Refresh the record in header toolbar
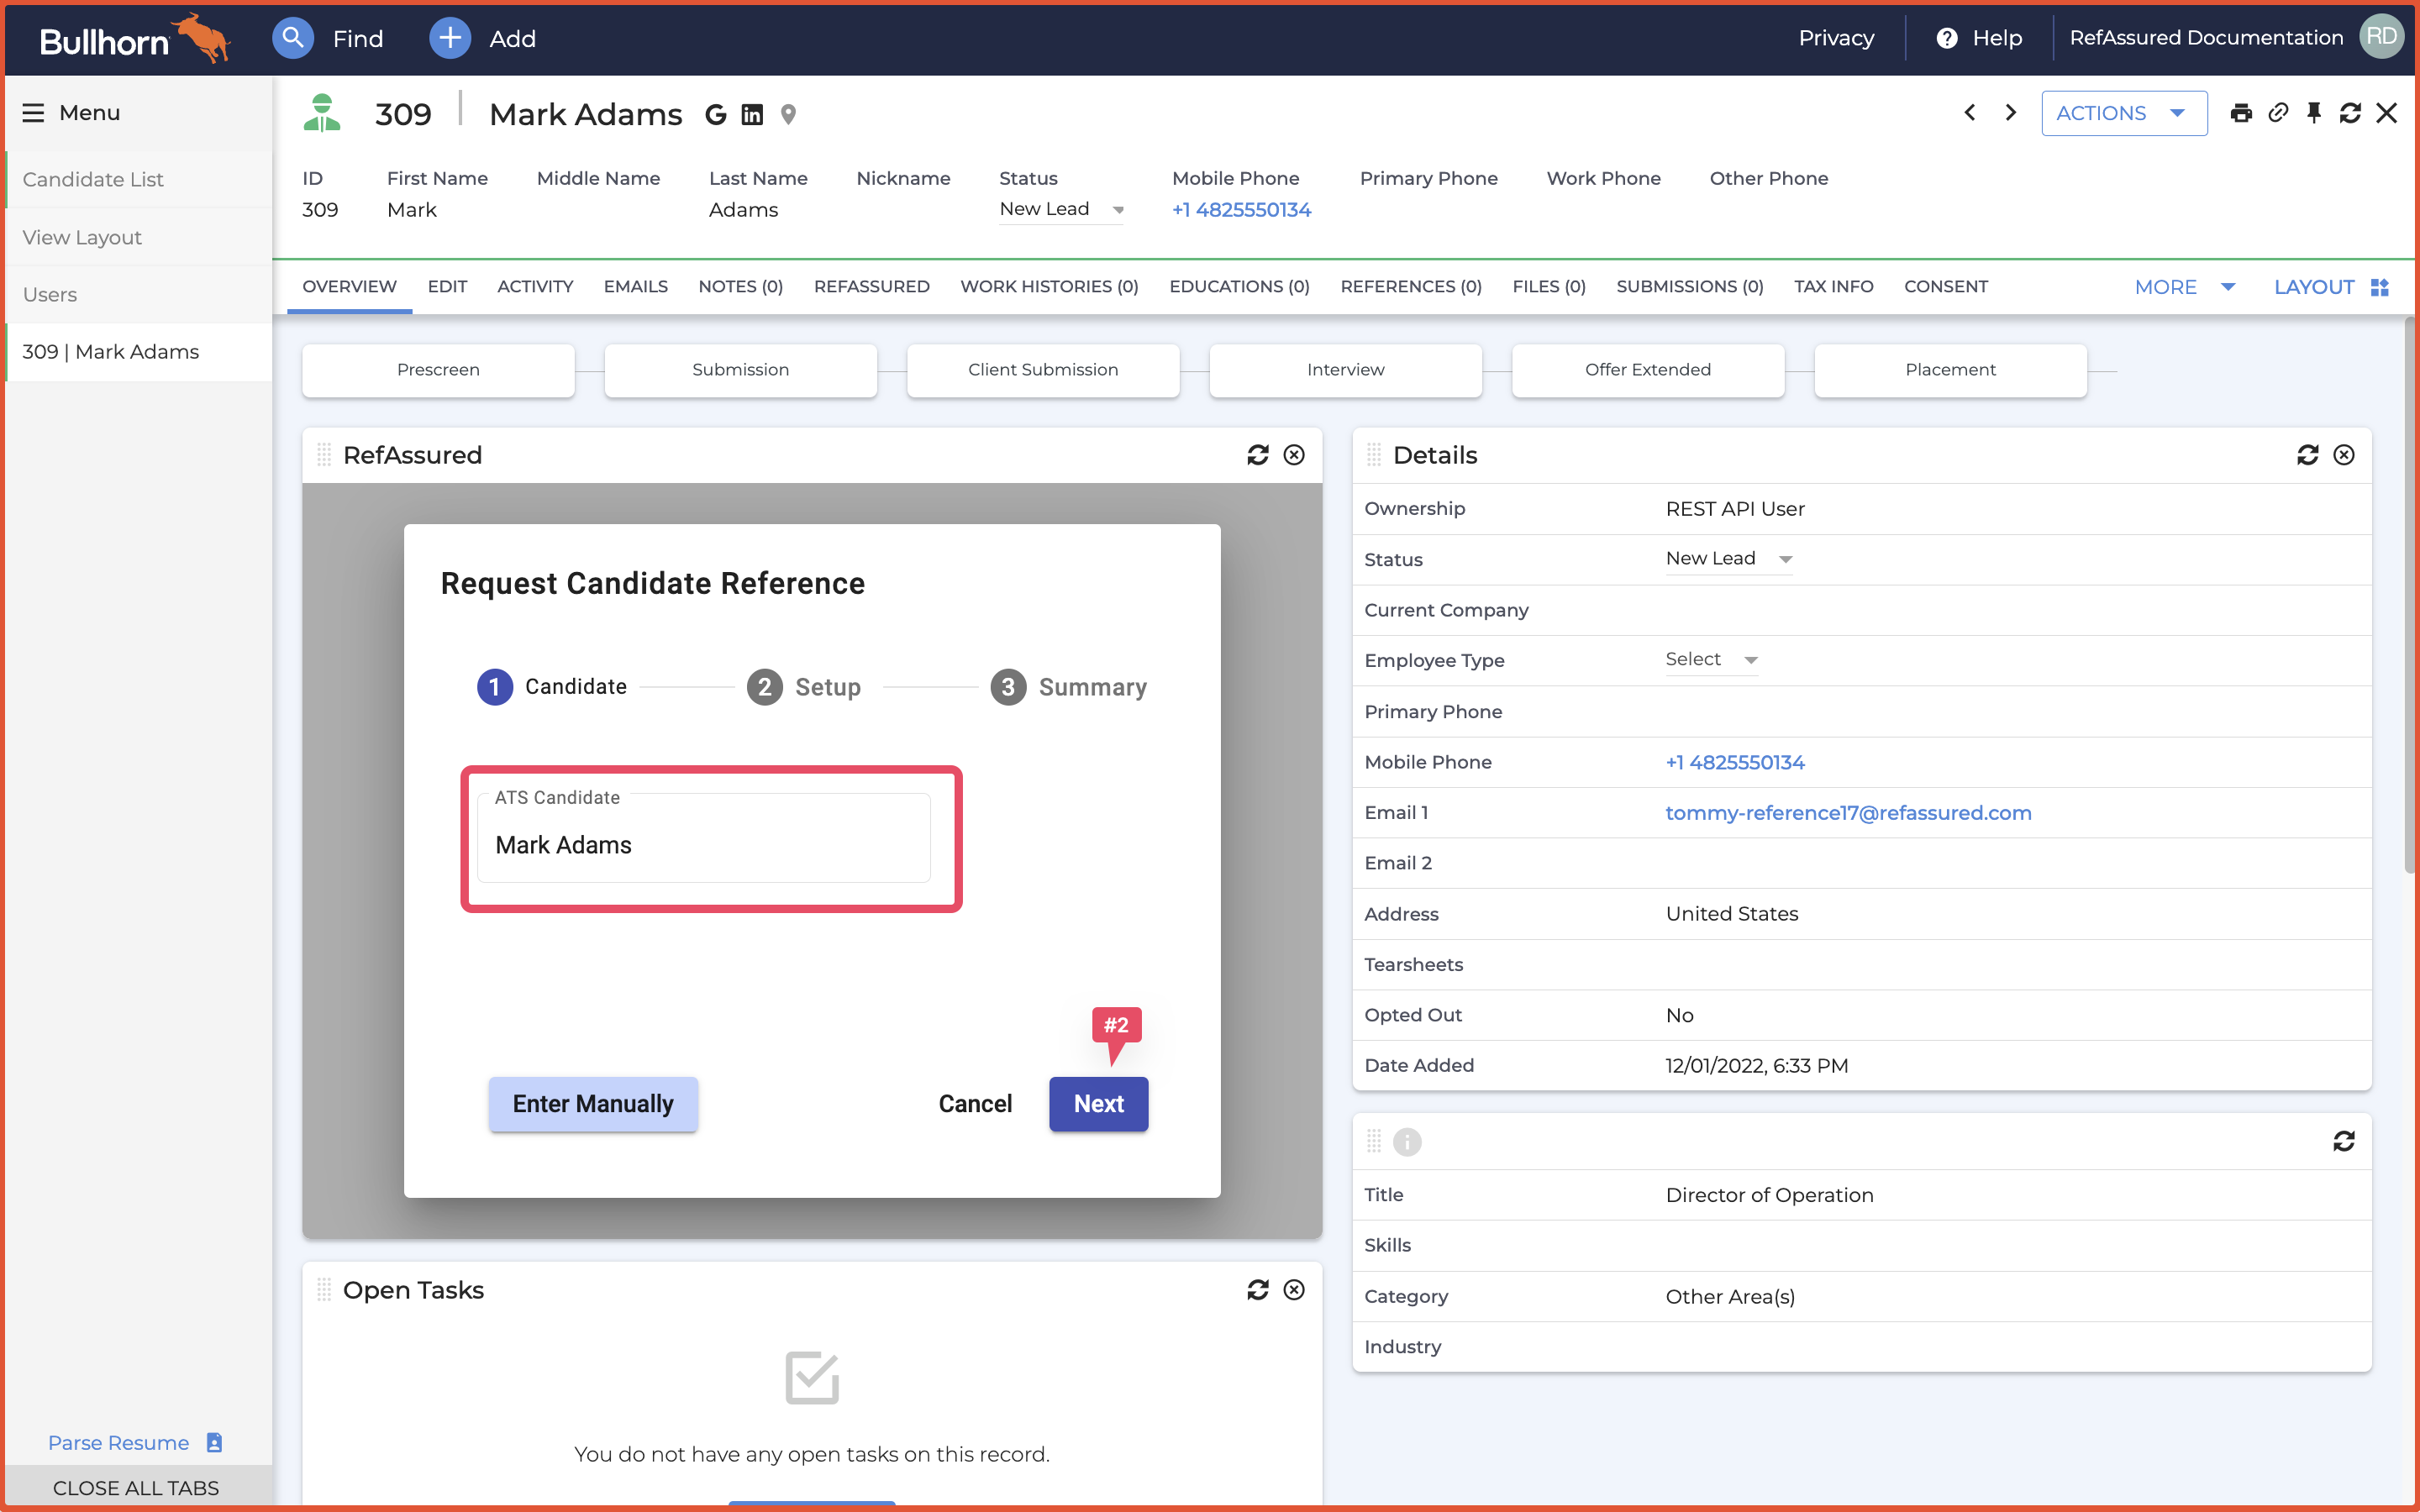 2350,113
